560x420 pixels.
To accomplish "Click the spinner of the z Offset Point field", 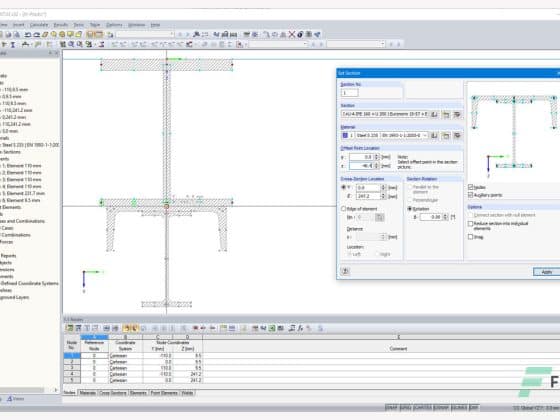I will (377, 166).
